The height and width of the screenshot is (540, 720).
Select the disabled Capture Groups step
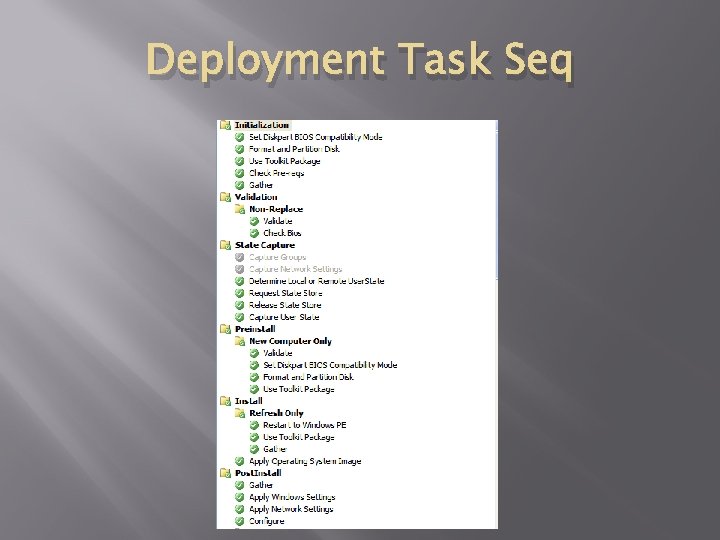pos(277,257)
